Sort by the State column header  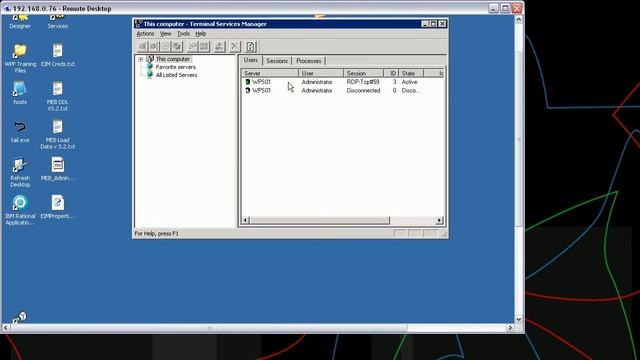pos(411,73)
